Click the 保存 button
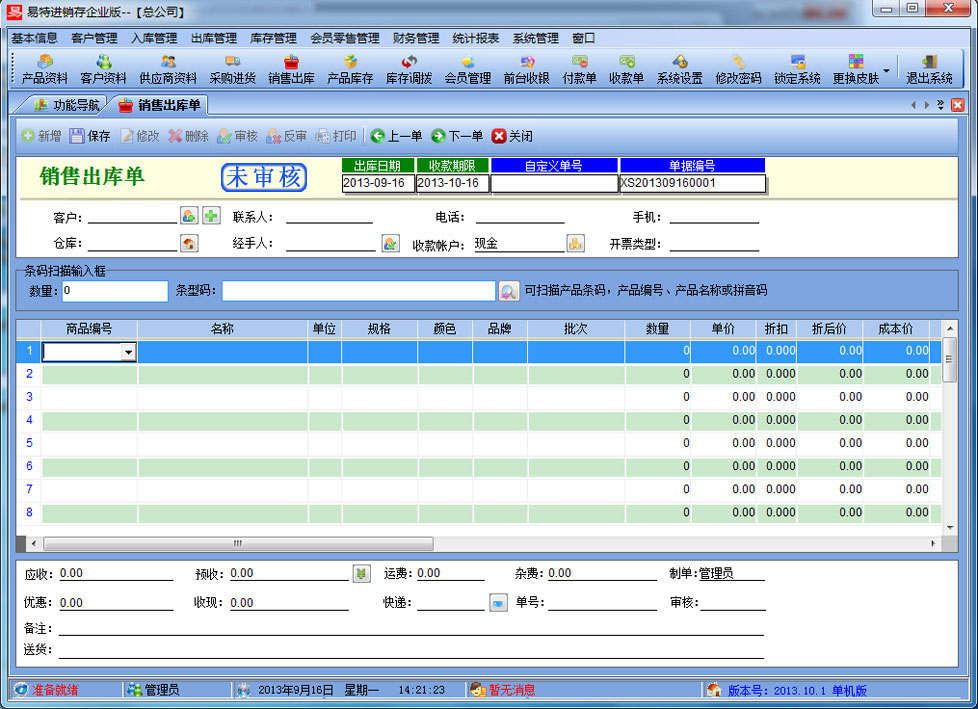 coord(89,136)
